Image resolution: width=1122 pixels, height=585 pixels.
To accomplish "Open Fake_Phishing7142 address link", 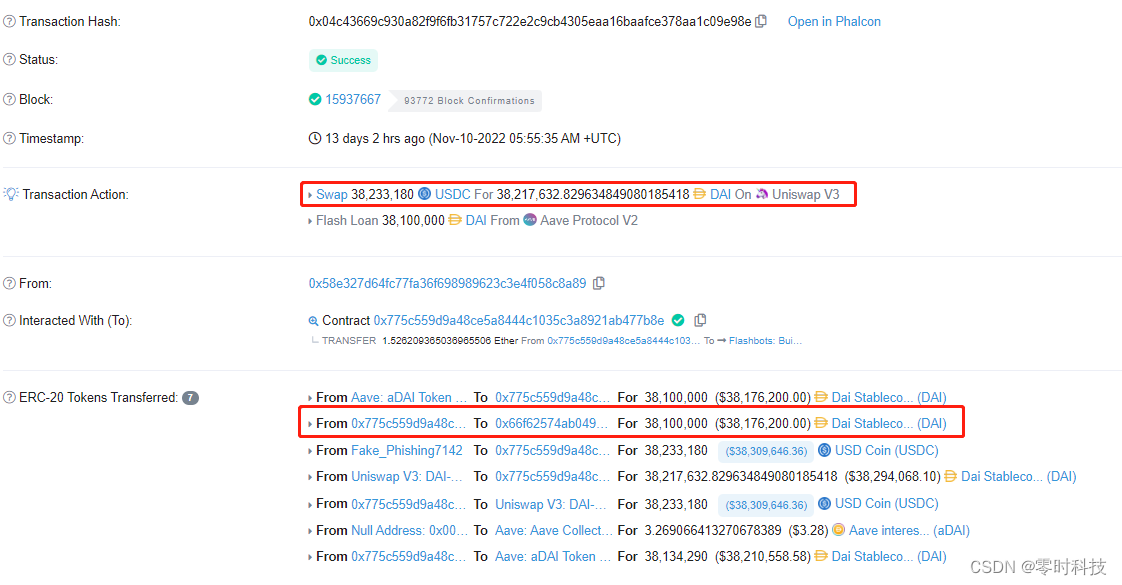I will (407, 451).
